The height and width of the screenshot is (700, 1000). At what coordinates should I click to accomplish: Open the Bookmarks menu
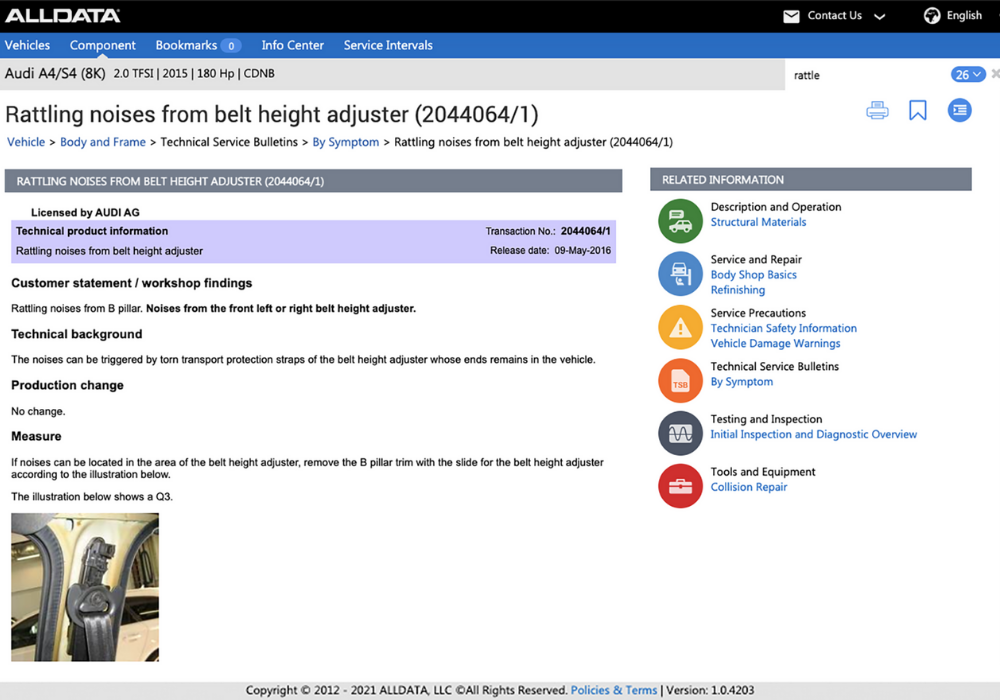pos(186,45)
